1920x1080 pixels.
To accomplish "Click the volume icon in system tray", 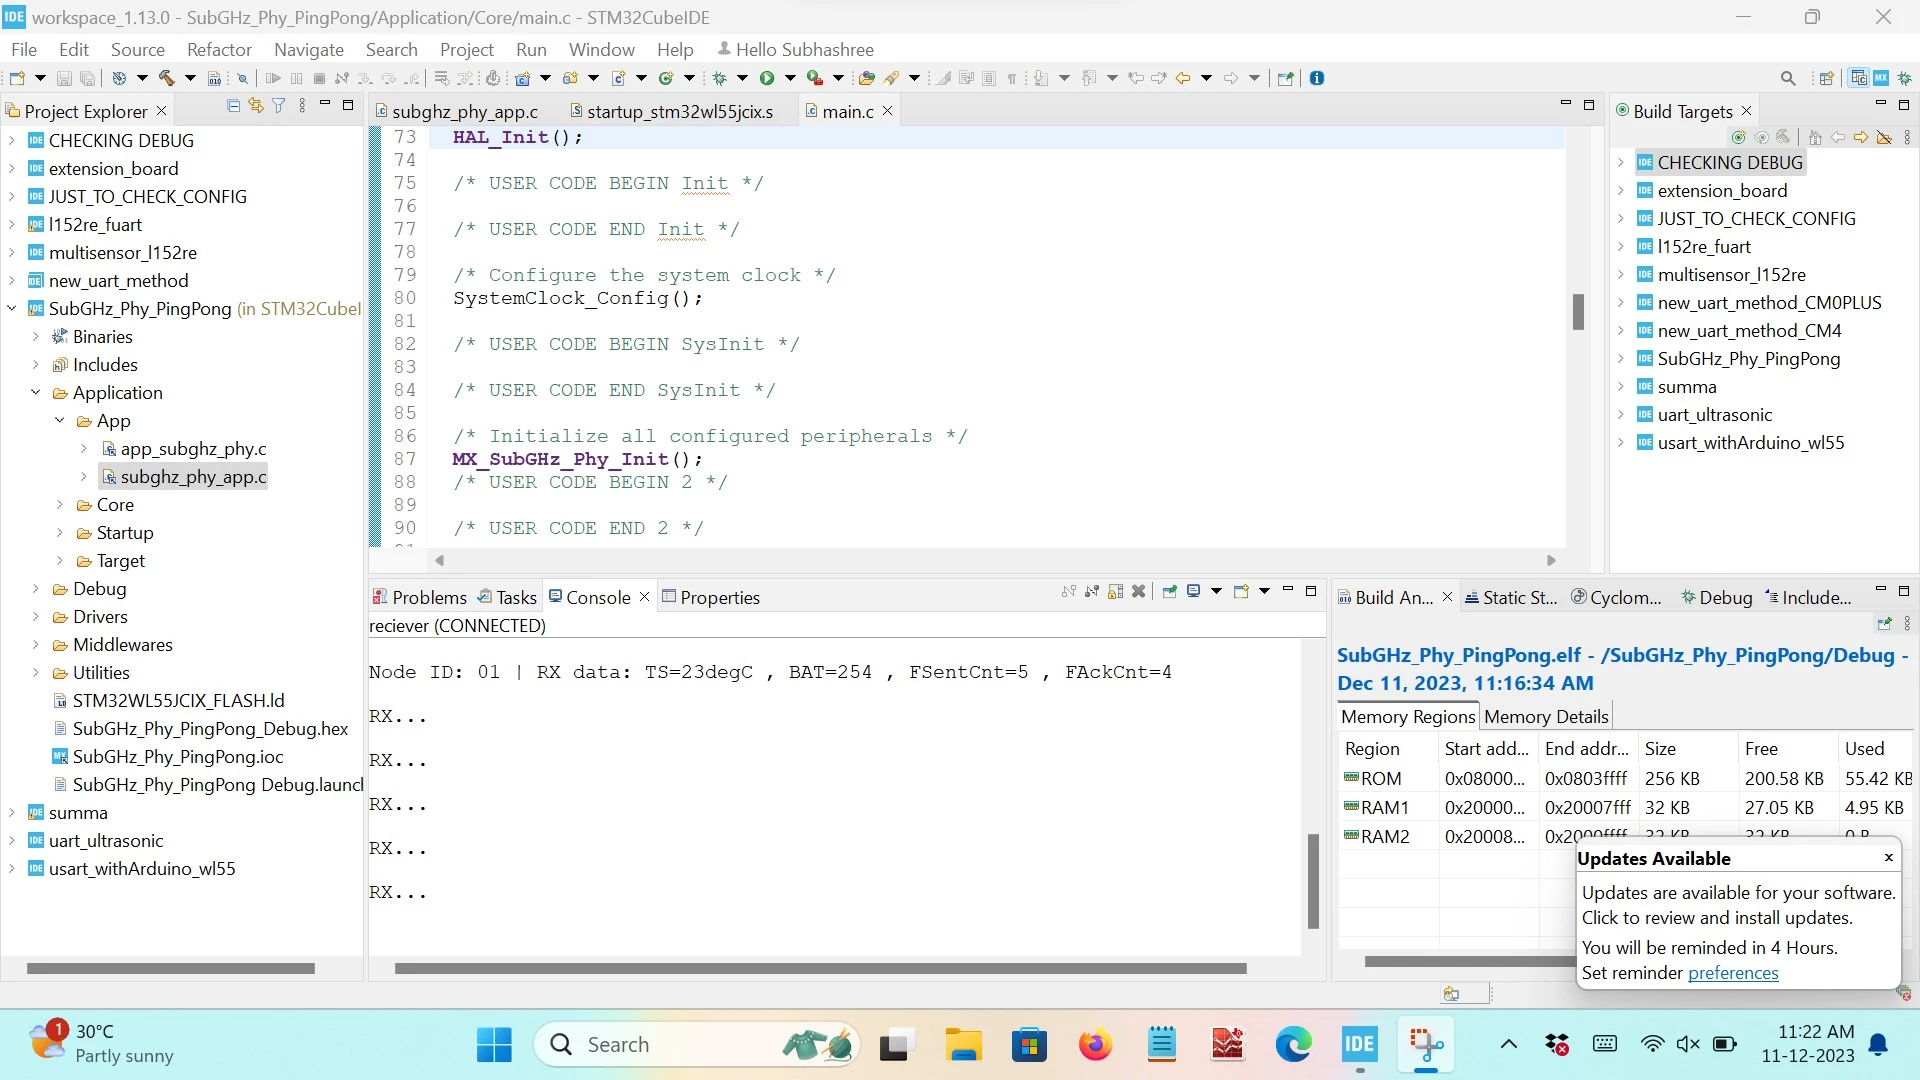I will pyautogui.click(x=1688, y=1044).
